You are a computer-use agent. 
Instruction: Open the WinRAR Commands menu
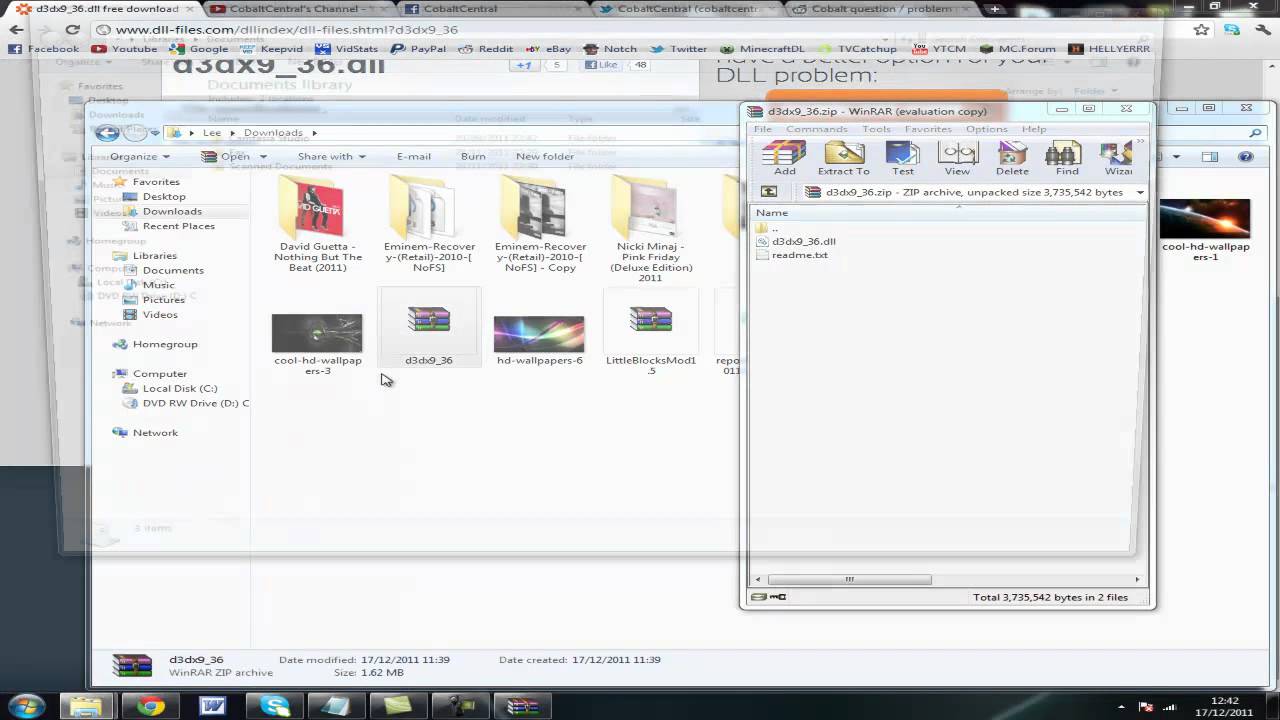(x=816, y=129)
